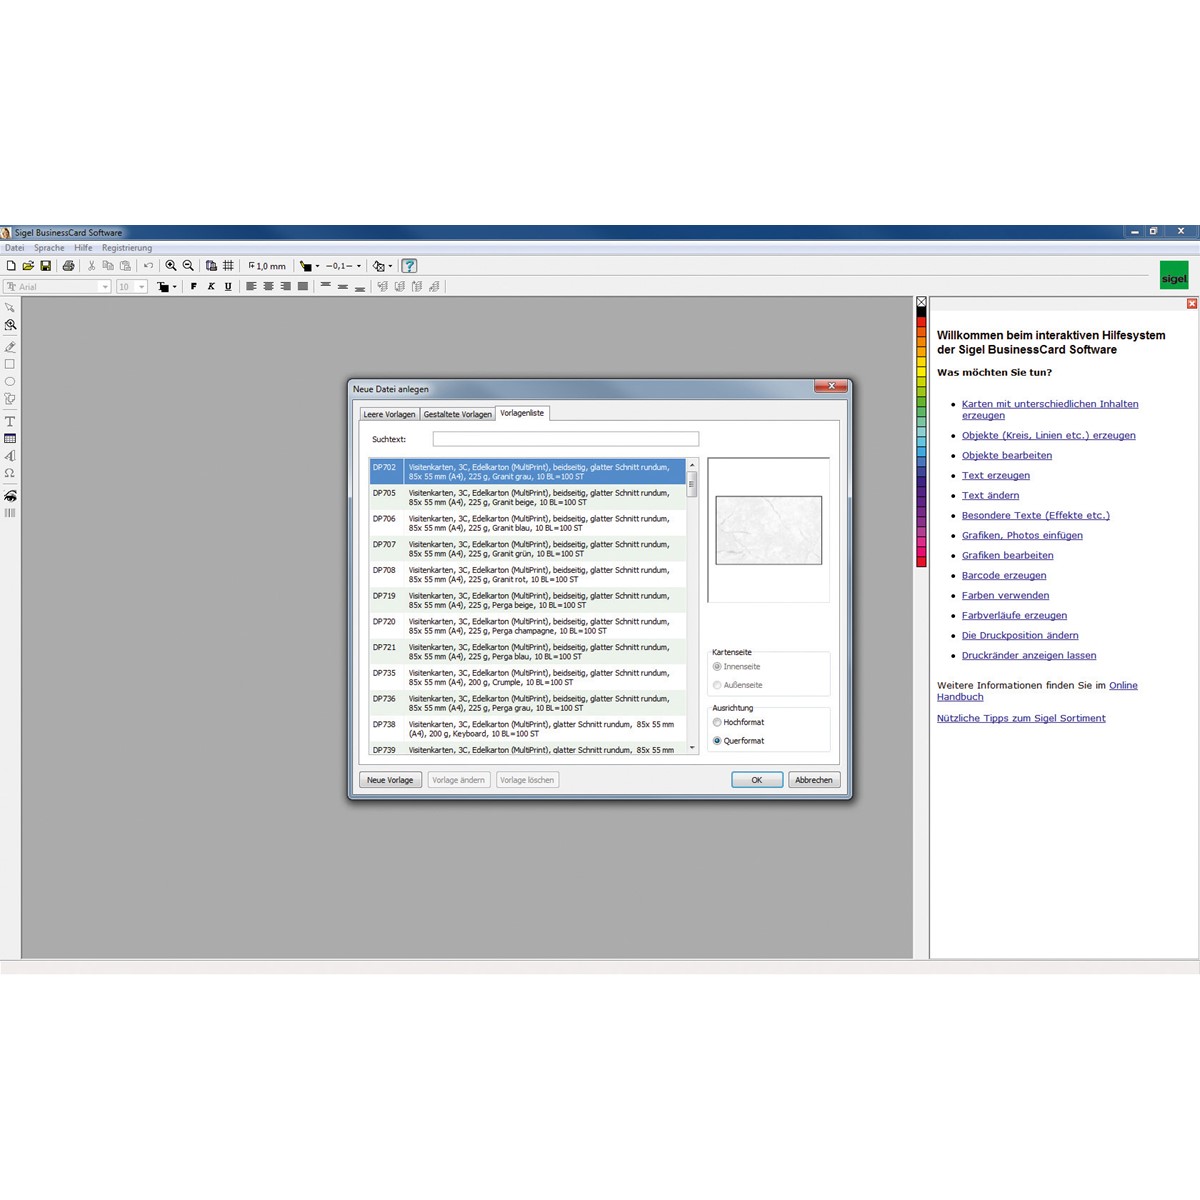Screen dimensions: 1200x1200
Task: Open the Datei menu
Action: pos(15,248)
